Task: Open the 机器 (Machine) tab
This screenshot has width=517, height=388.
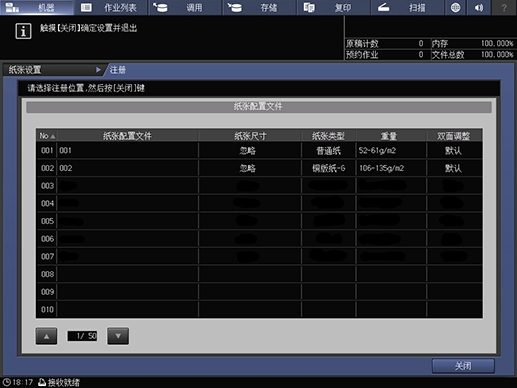Action: point(37,7)
